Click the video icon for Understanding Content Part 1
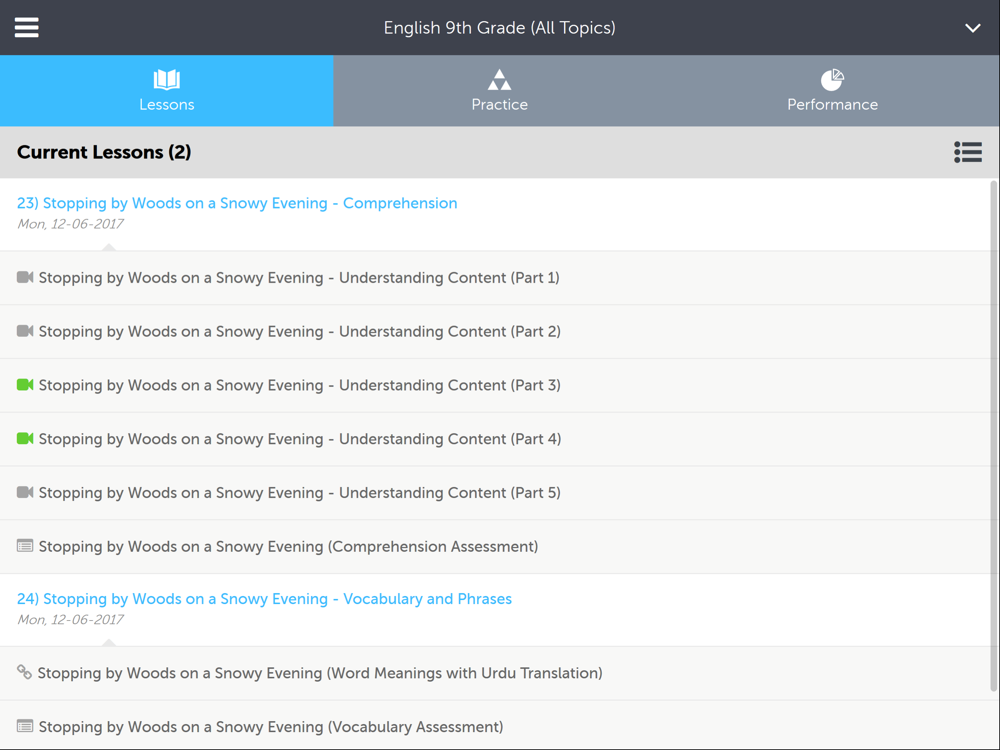Viewport: 1000px width, 750px height. click(x=25, y=277)
